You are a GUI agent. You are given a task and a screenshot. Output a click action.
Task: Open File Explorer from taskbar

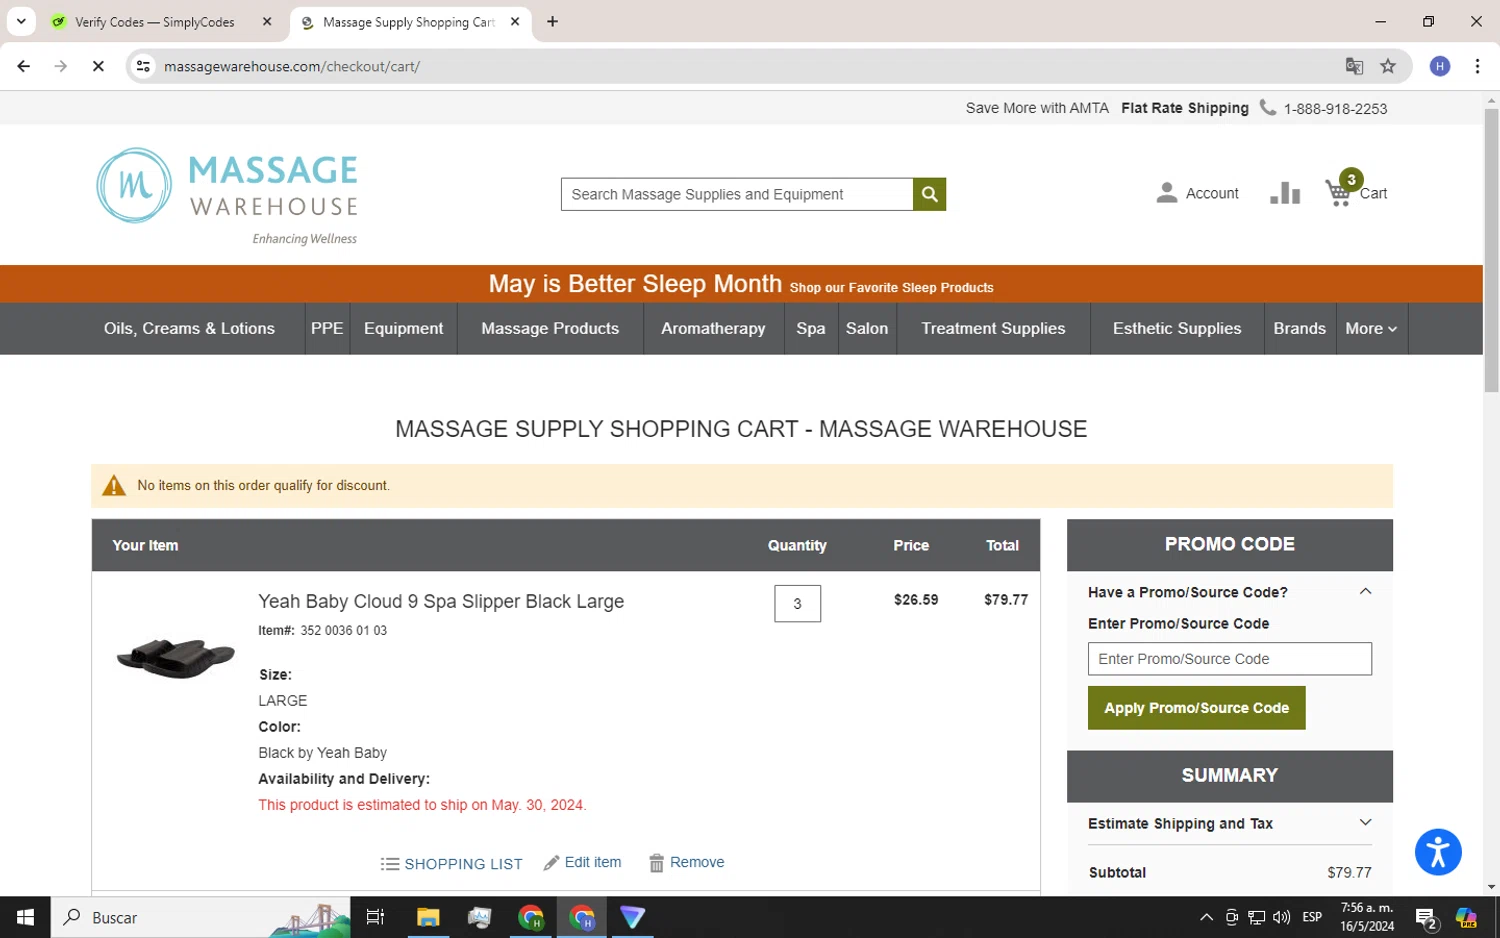point(428,917)
